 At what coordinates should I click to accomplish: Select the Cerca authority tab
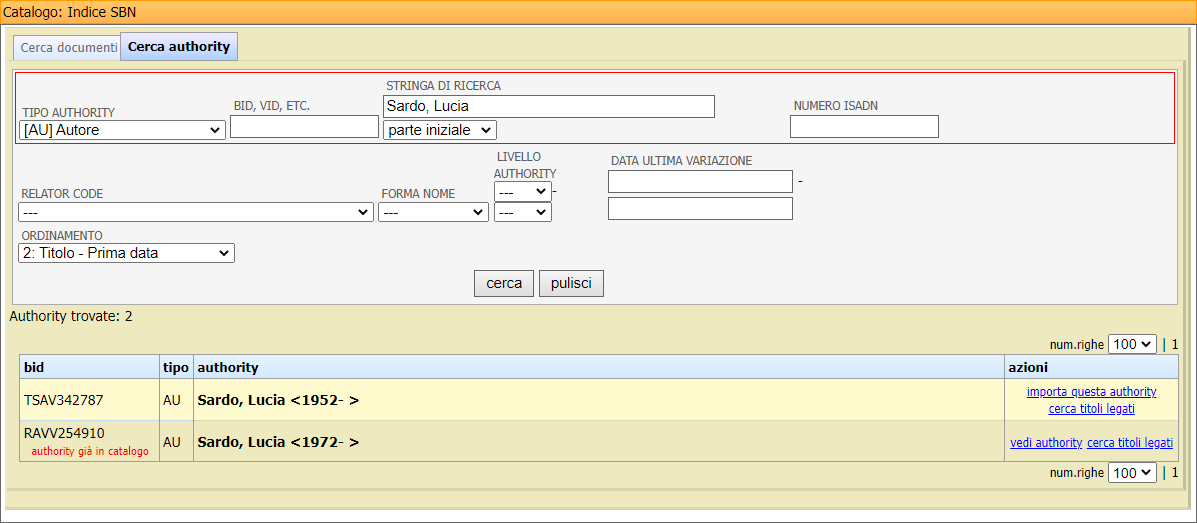(x=179, y=47)
